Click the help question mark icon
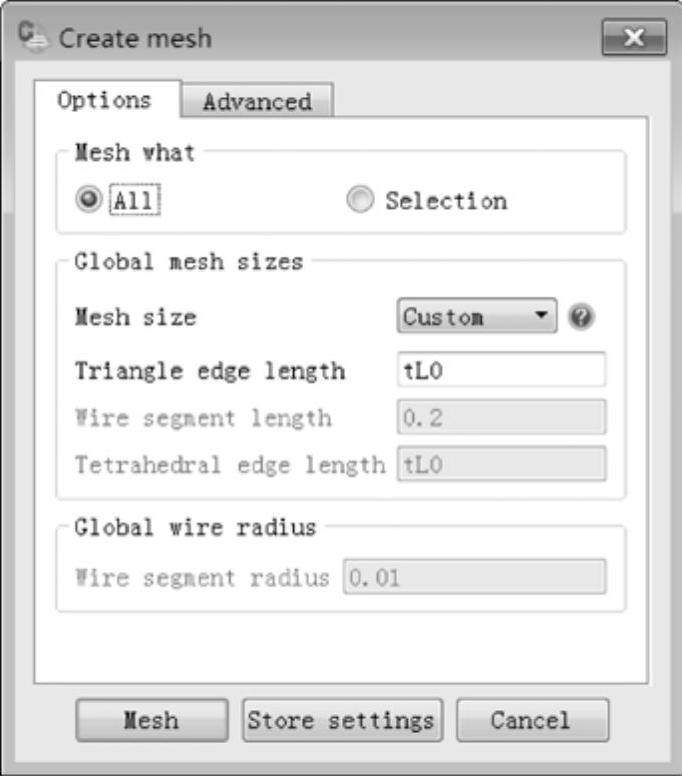 tap(581, 317)
